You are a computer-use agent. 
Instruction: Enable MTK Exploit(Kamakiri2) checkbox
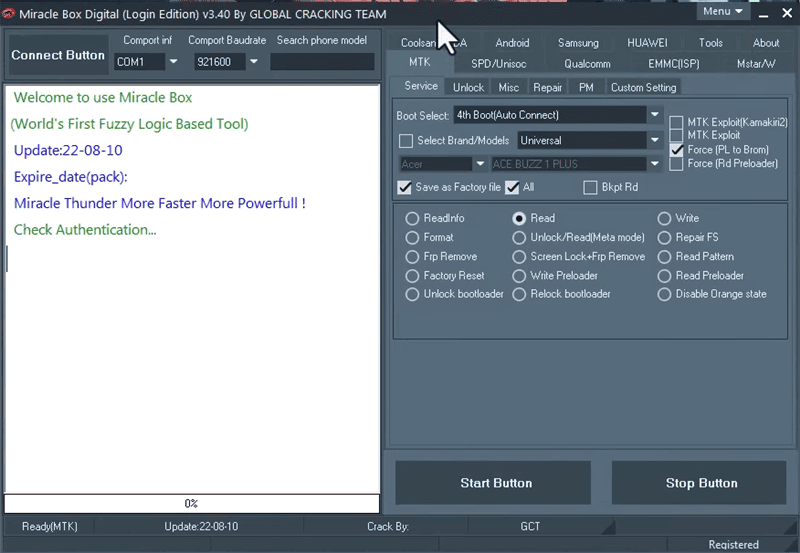pyautogui.click(x=676, y=122)
